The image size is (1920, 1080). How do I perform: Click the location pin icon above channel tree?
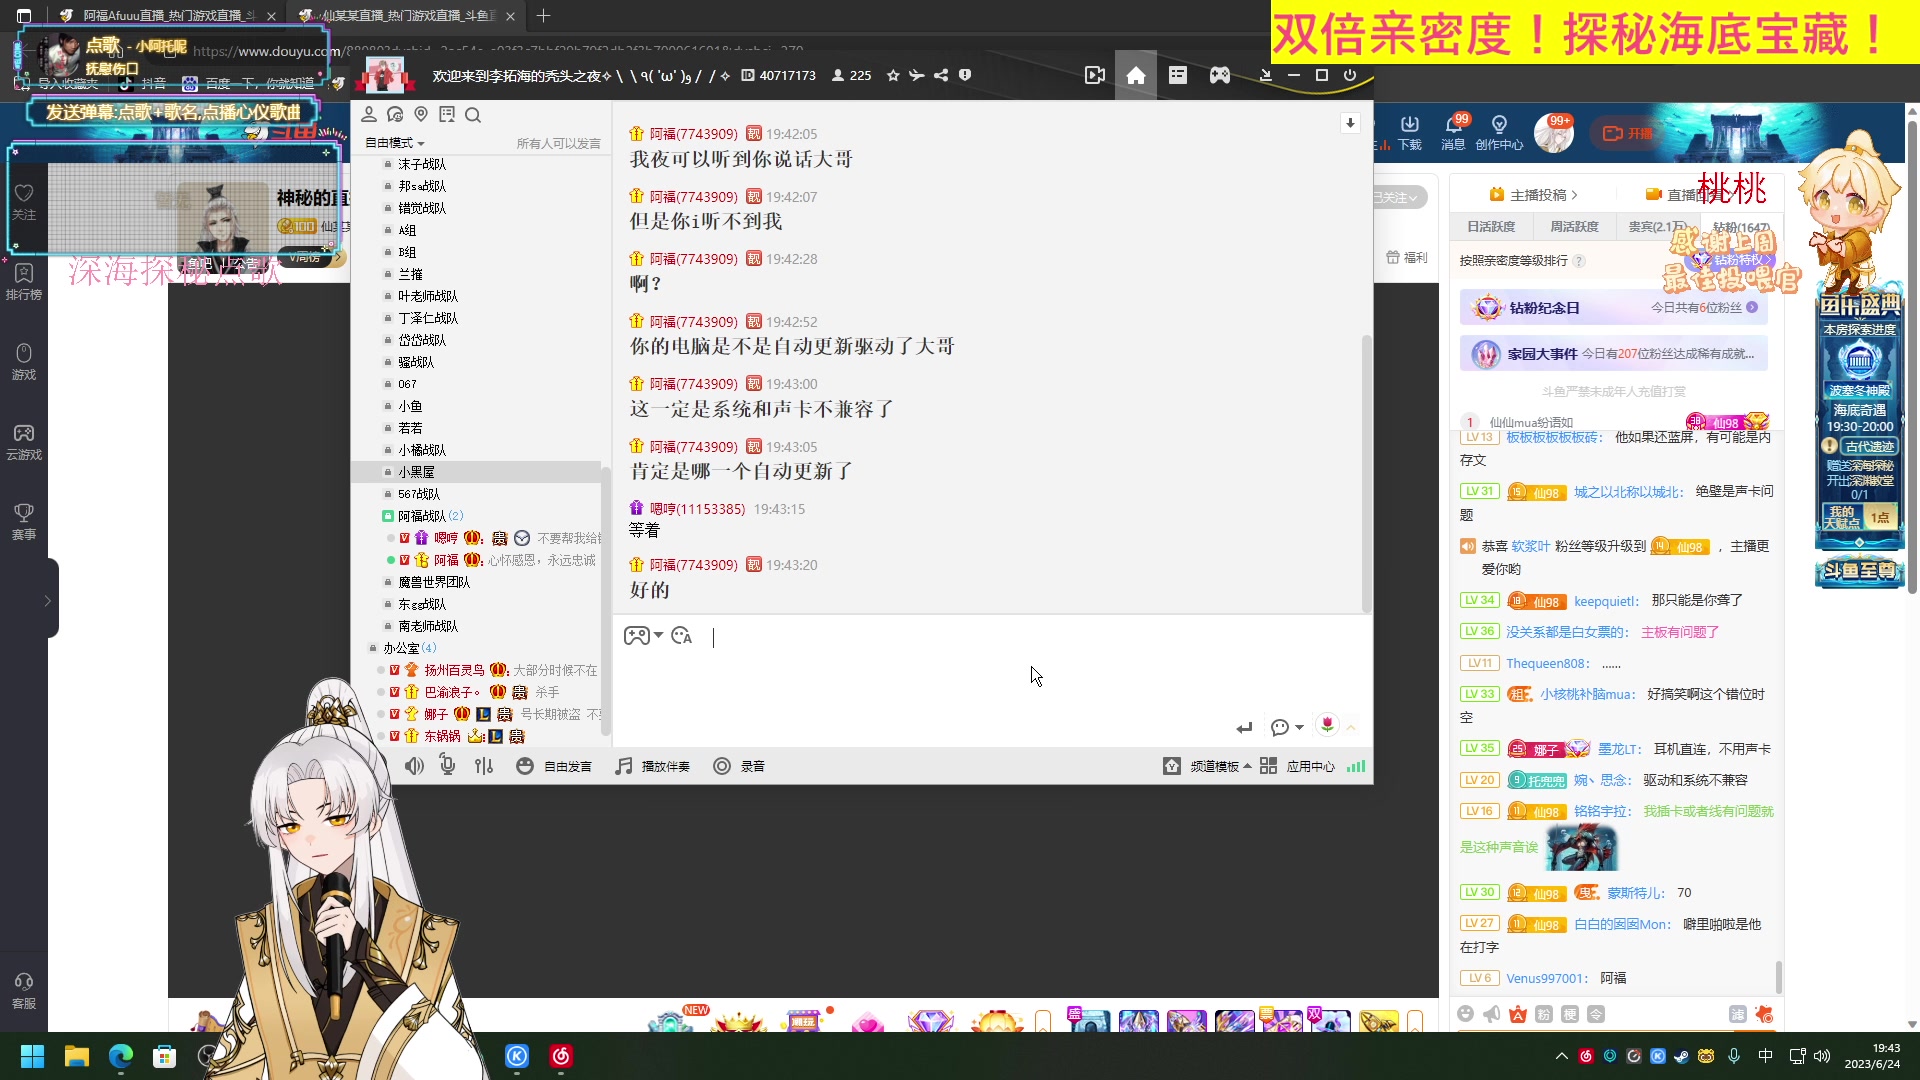[x=421, y=115]
